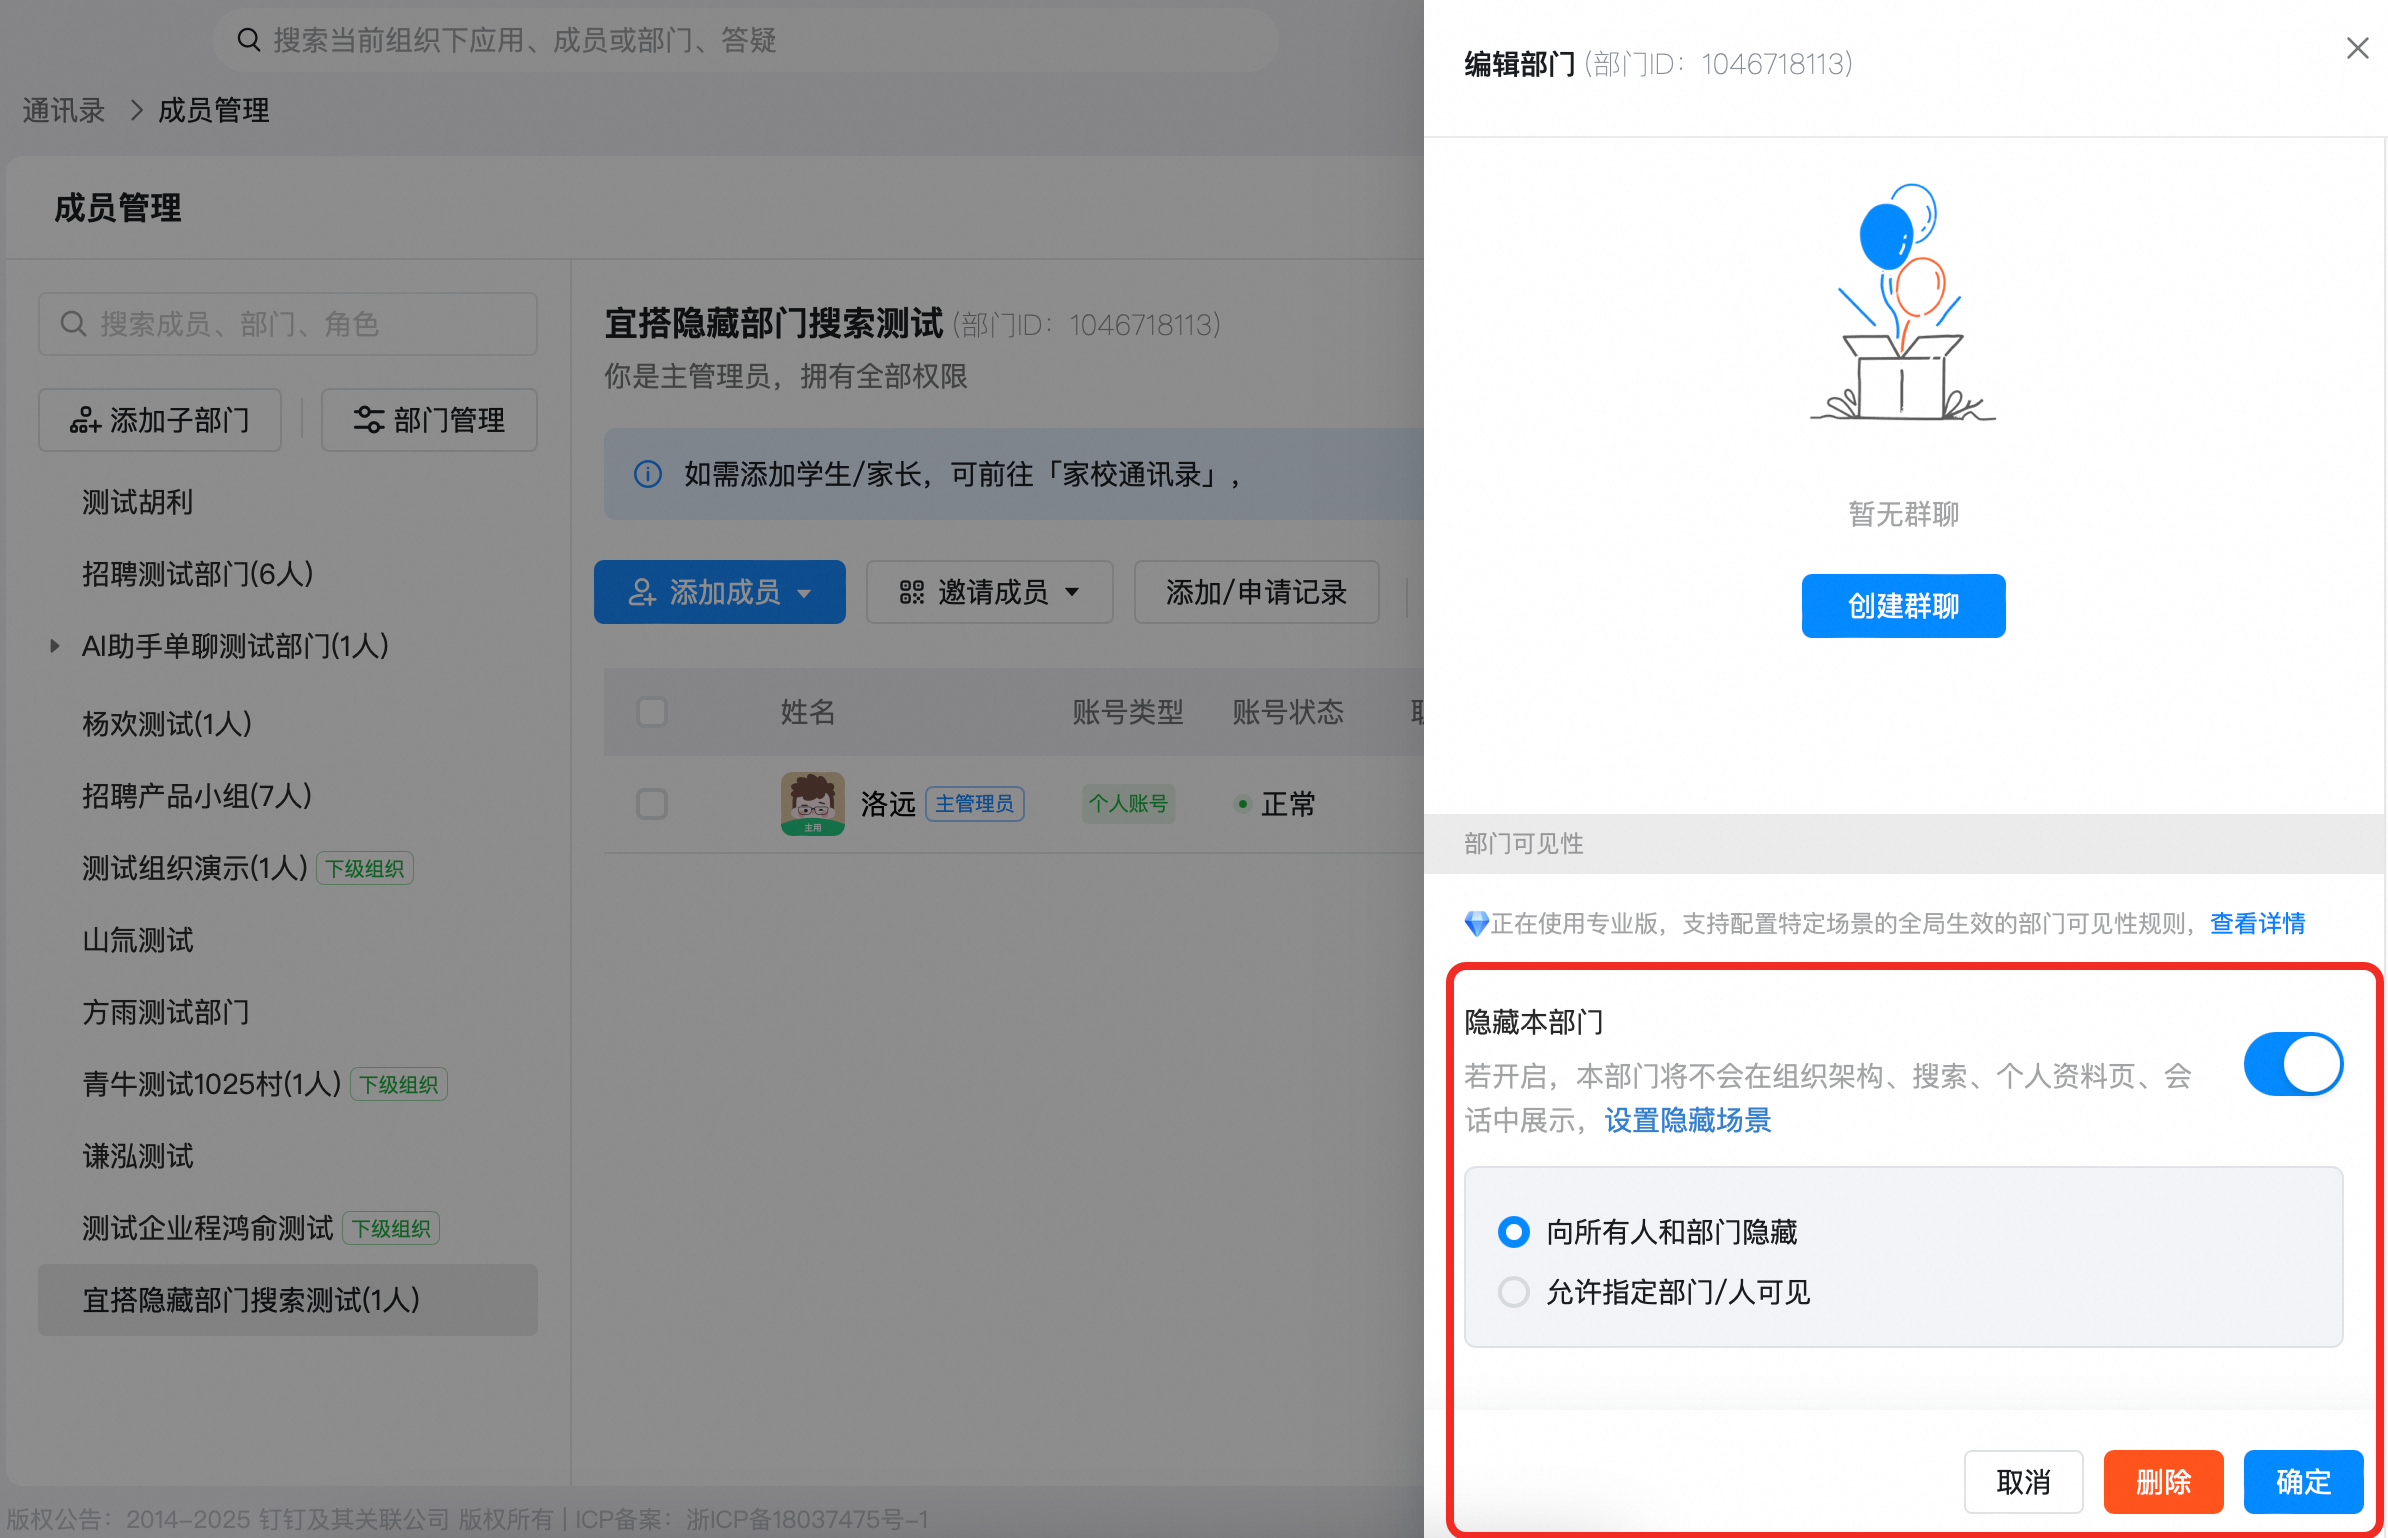Image resolution: width=2388 pixels, height=1538 pixels.
Task: Click the breadcrumb chevron after 通讯录
Action: tap(136, 110)
